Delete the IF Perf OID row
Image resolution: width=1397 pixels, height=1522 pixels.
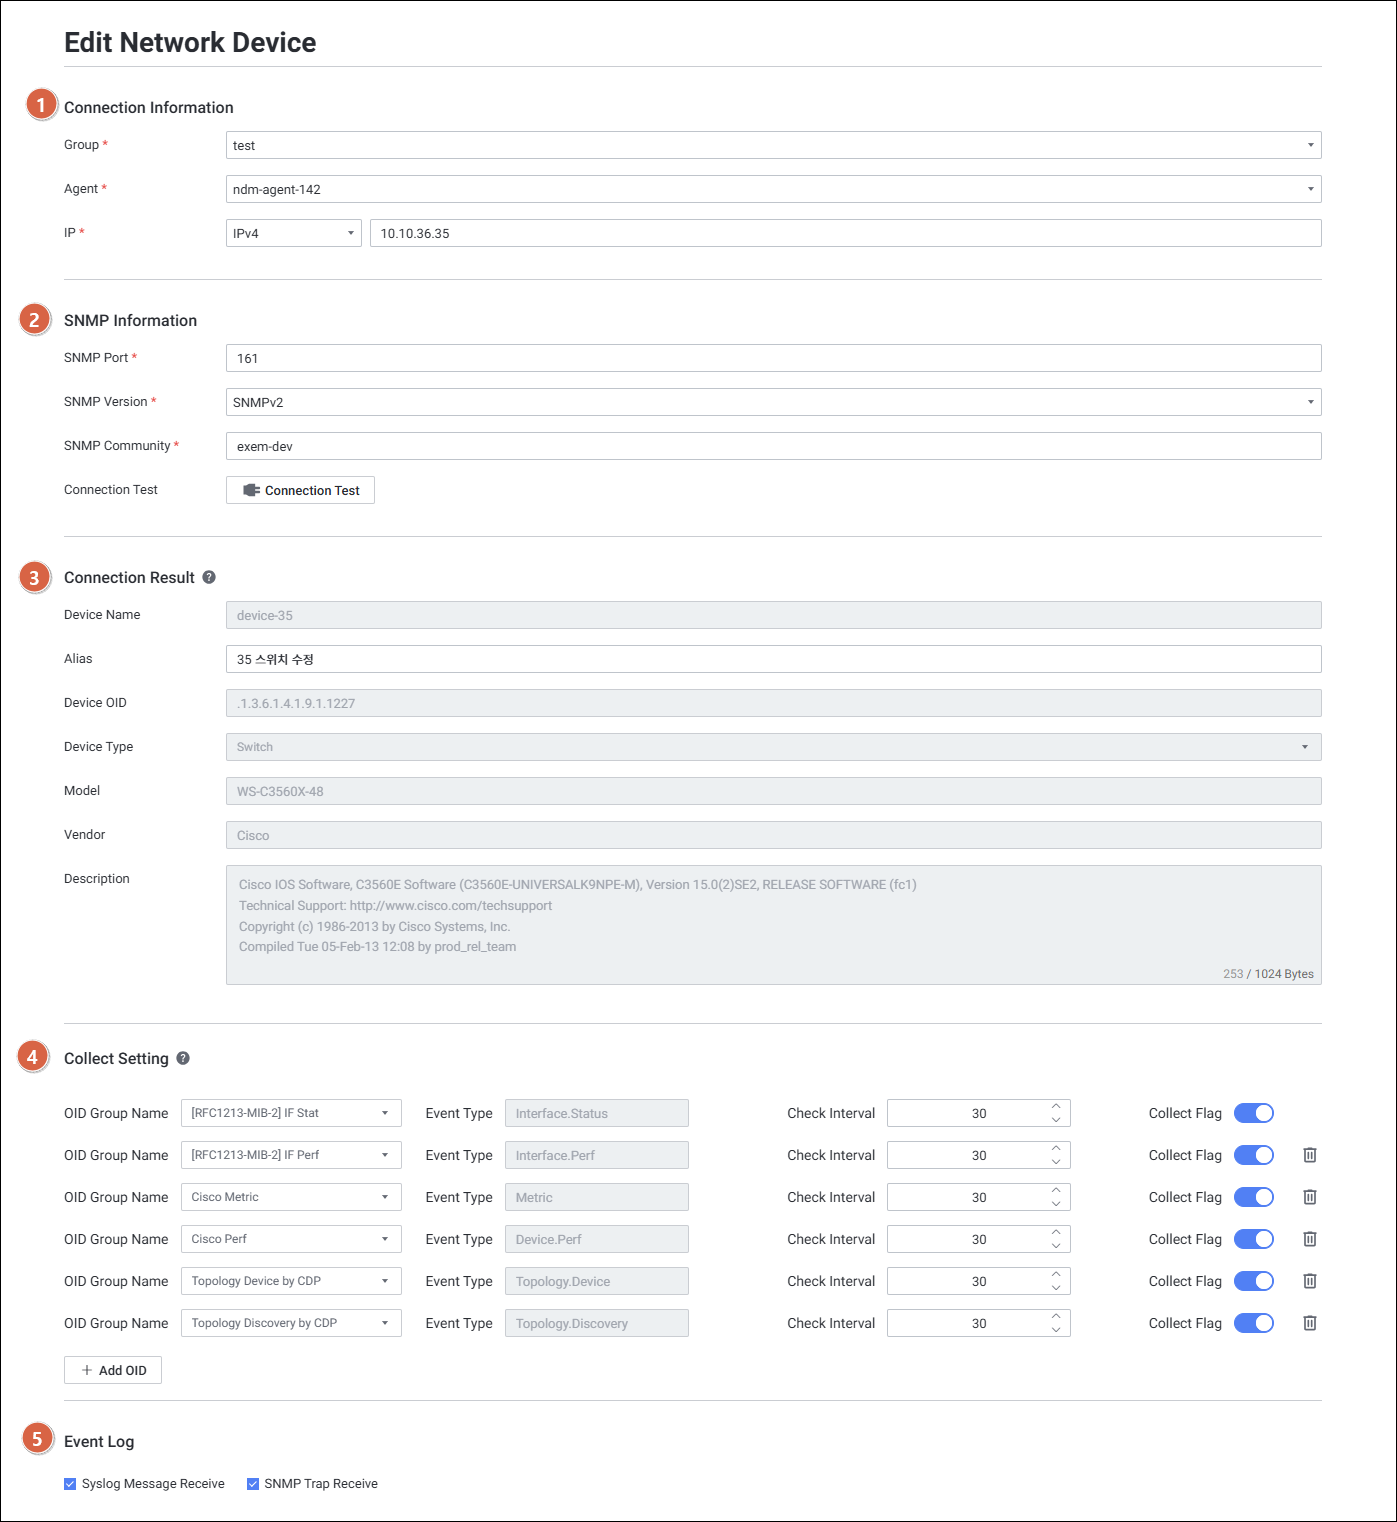1309,1155
